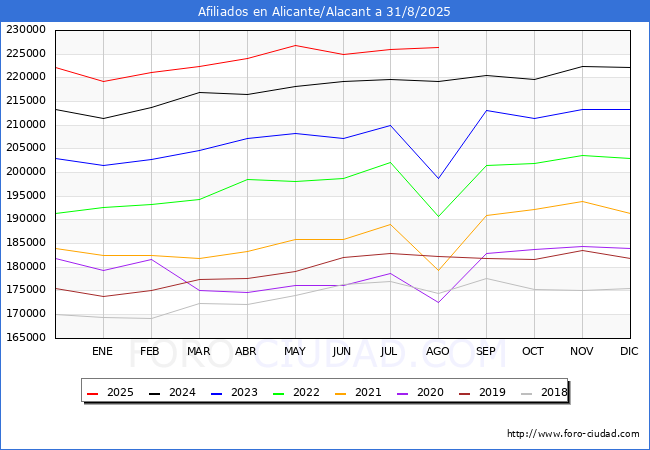
Task: Click the NOV month axis label
Action: pos(582,351)
